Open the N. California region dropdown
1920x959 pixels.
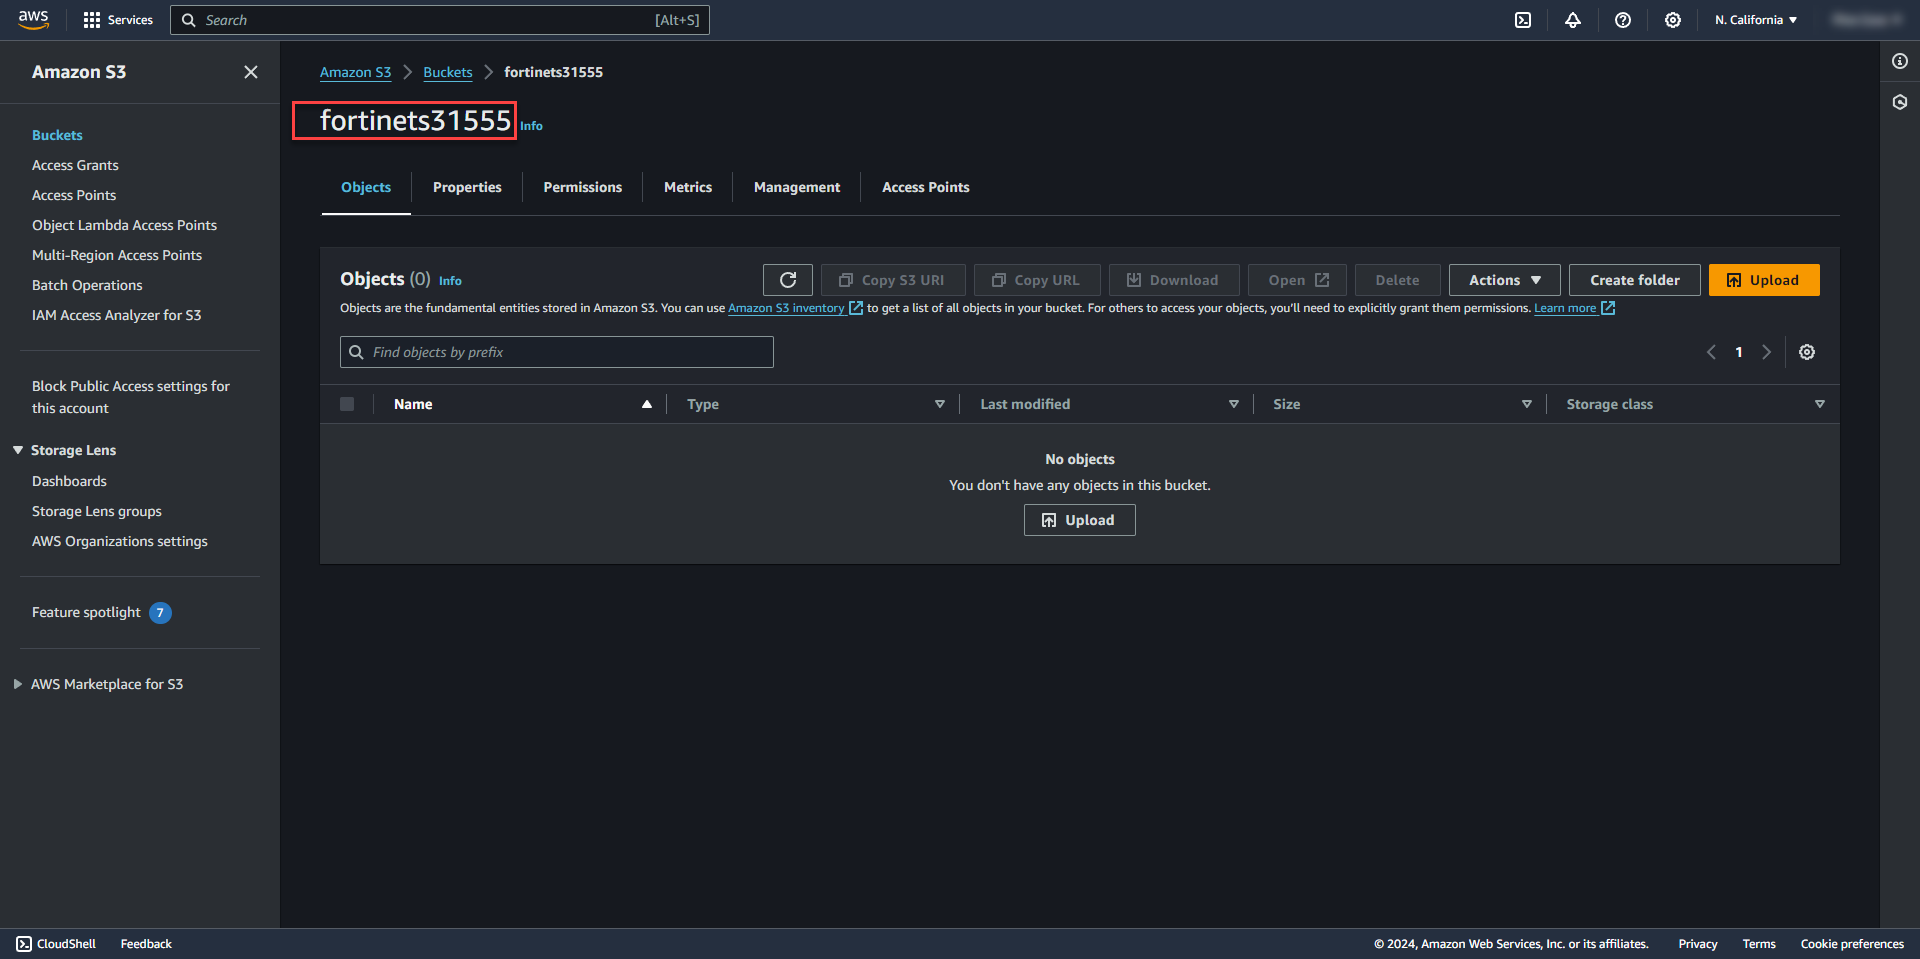1756,20
